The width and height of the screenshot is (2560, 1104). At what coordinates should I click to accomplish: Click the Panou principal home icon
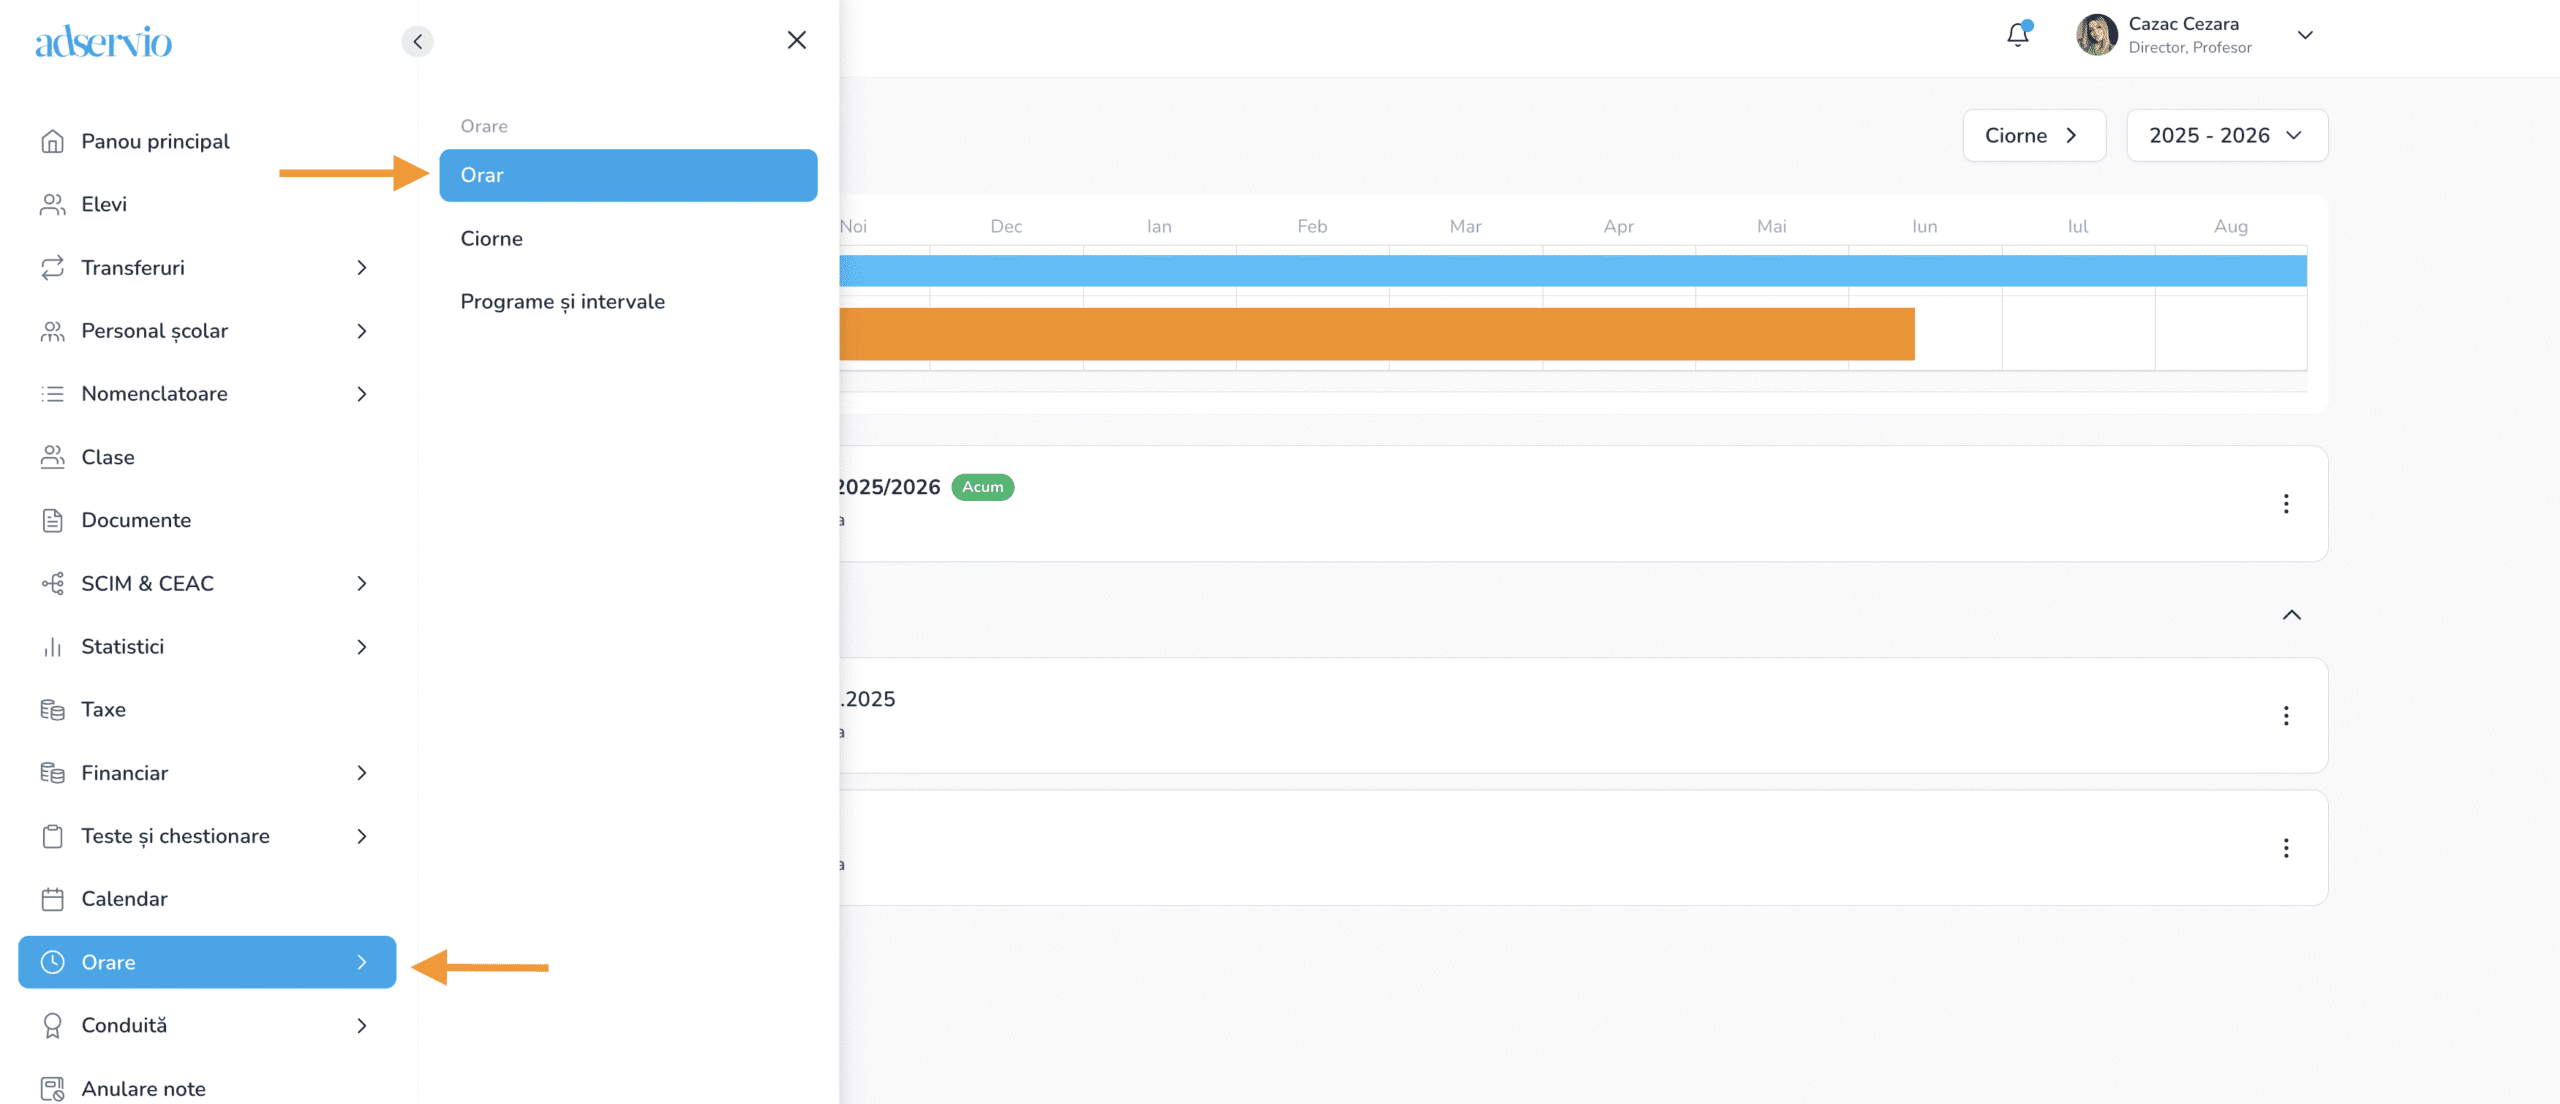[x=52, y=141]
